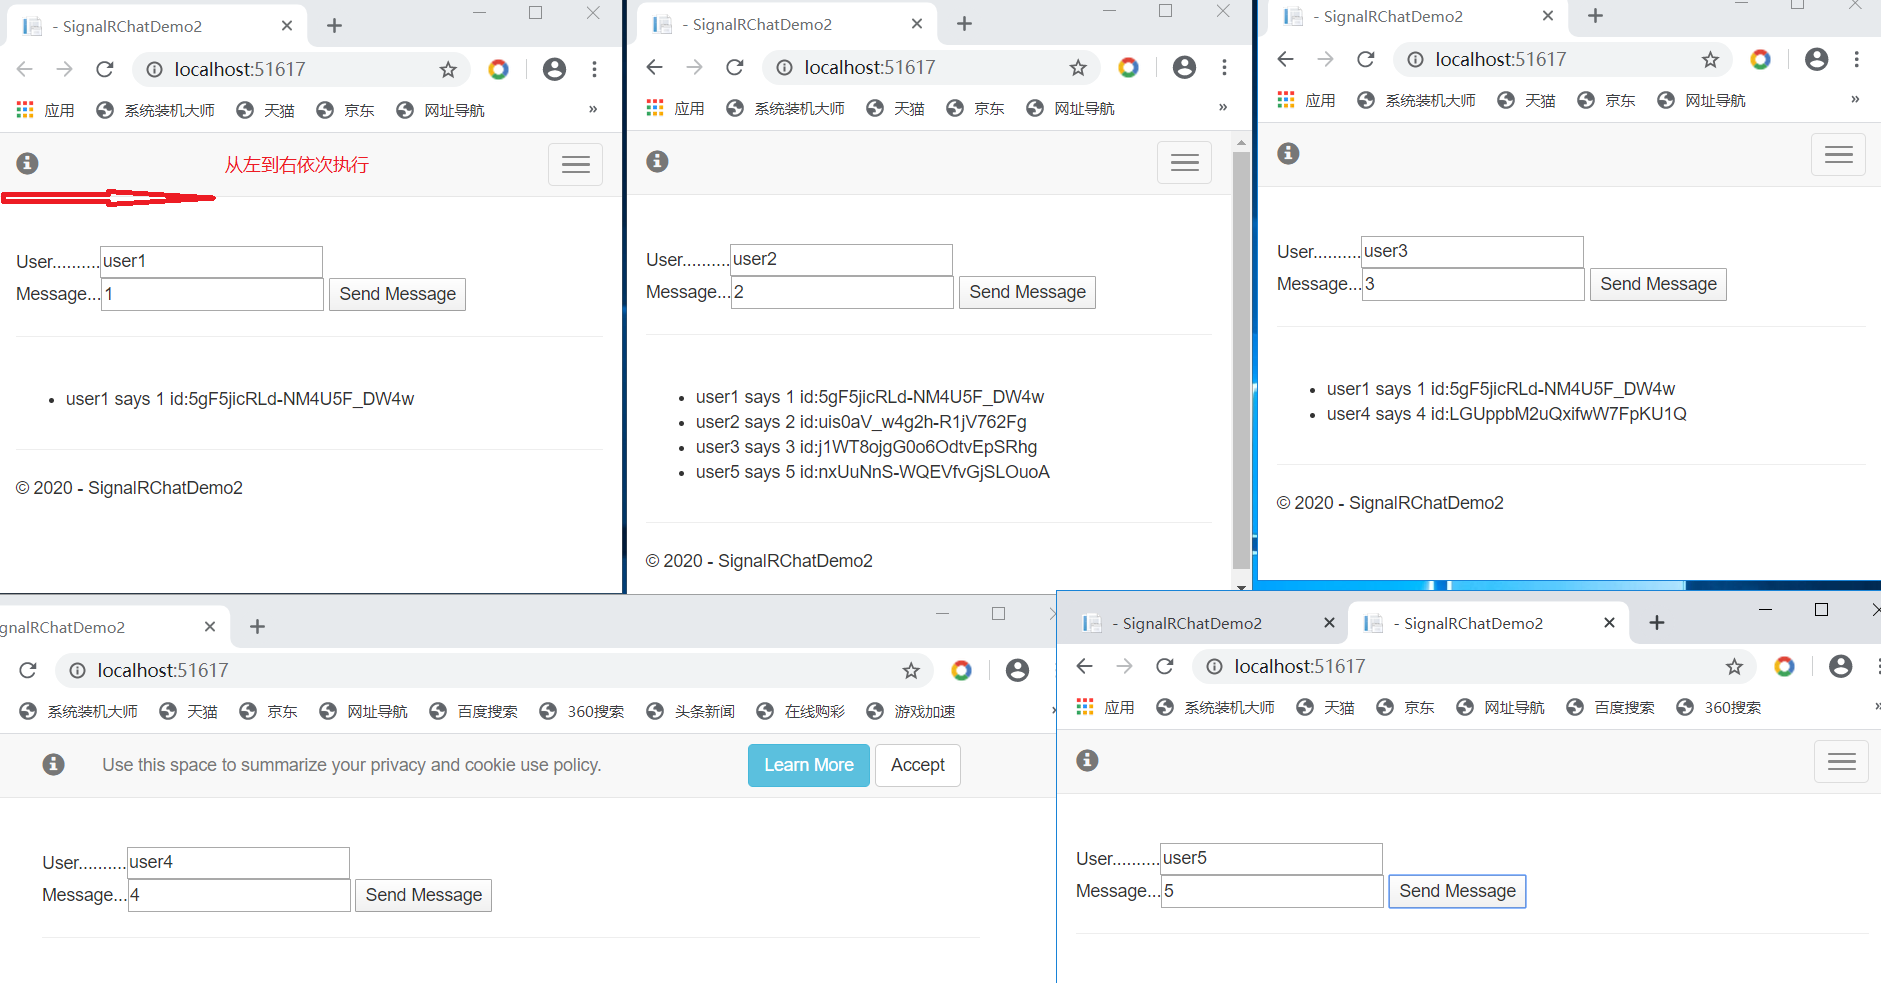Screen dimensions: 1881x983
Task: Open profile avatar in user2 window
Action: tap(1184, 67)
